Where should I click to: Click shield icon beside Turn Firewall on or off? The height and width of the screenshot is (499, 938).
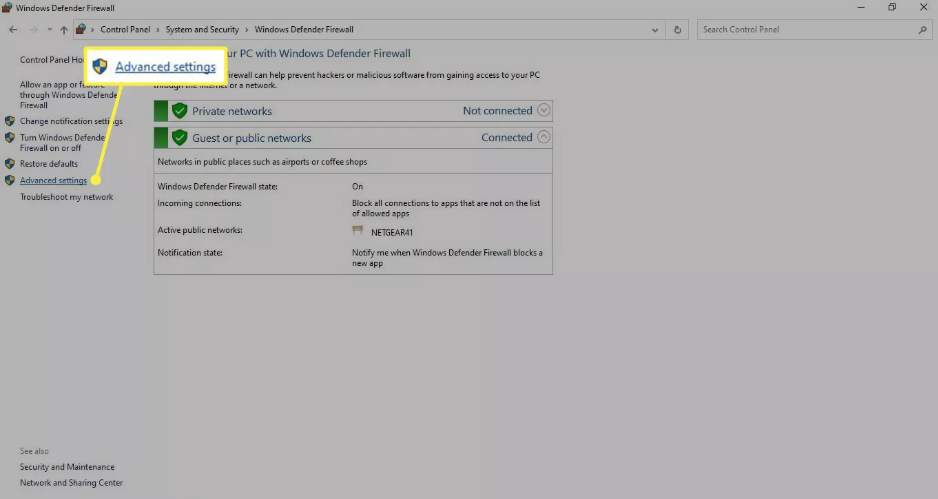[x=10, y=138]
